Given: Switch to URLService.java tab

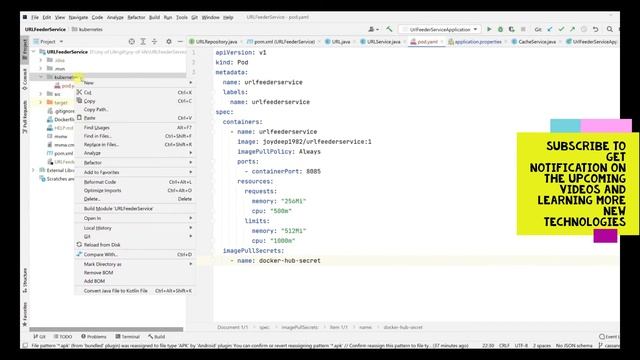Looking at the screenshot, I should click(383, 42).
